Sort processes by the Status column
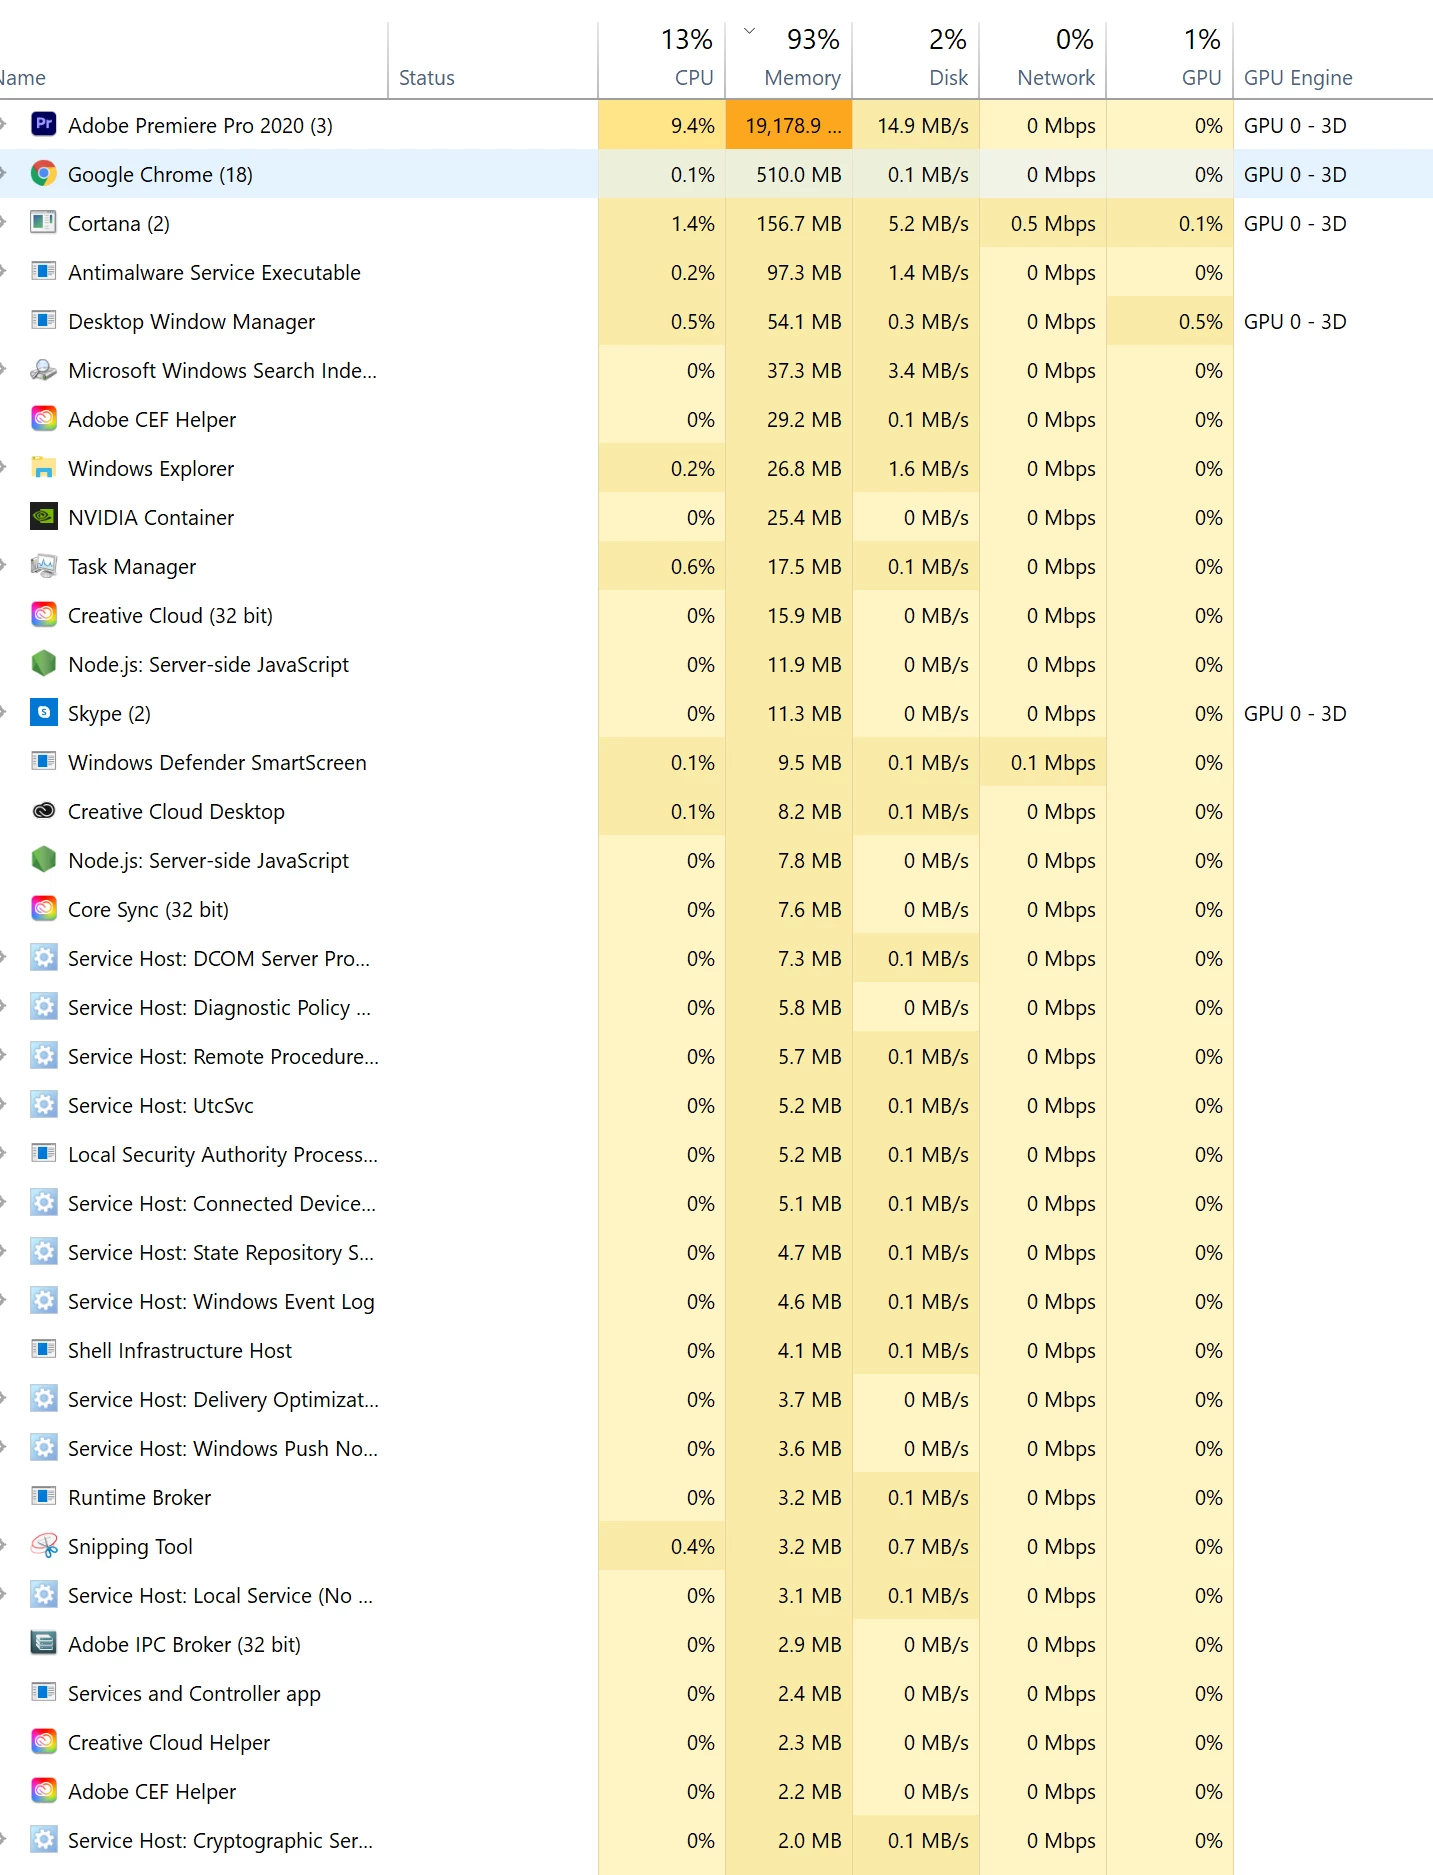The image size is (1433, 1875). click(x=493, y=61)
